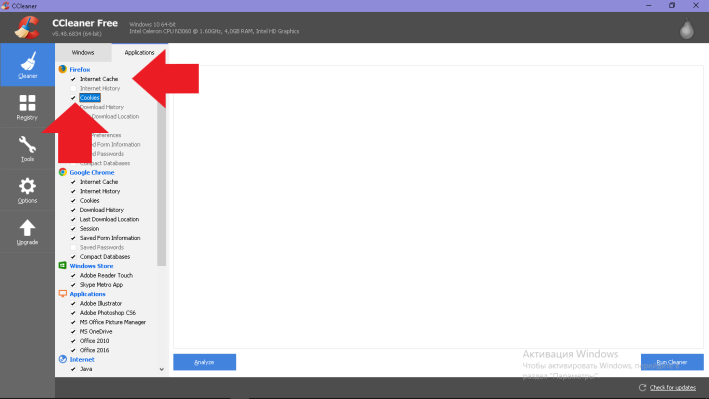
Task: Click the system info text in header
Action: (214, 28)
